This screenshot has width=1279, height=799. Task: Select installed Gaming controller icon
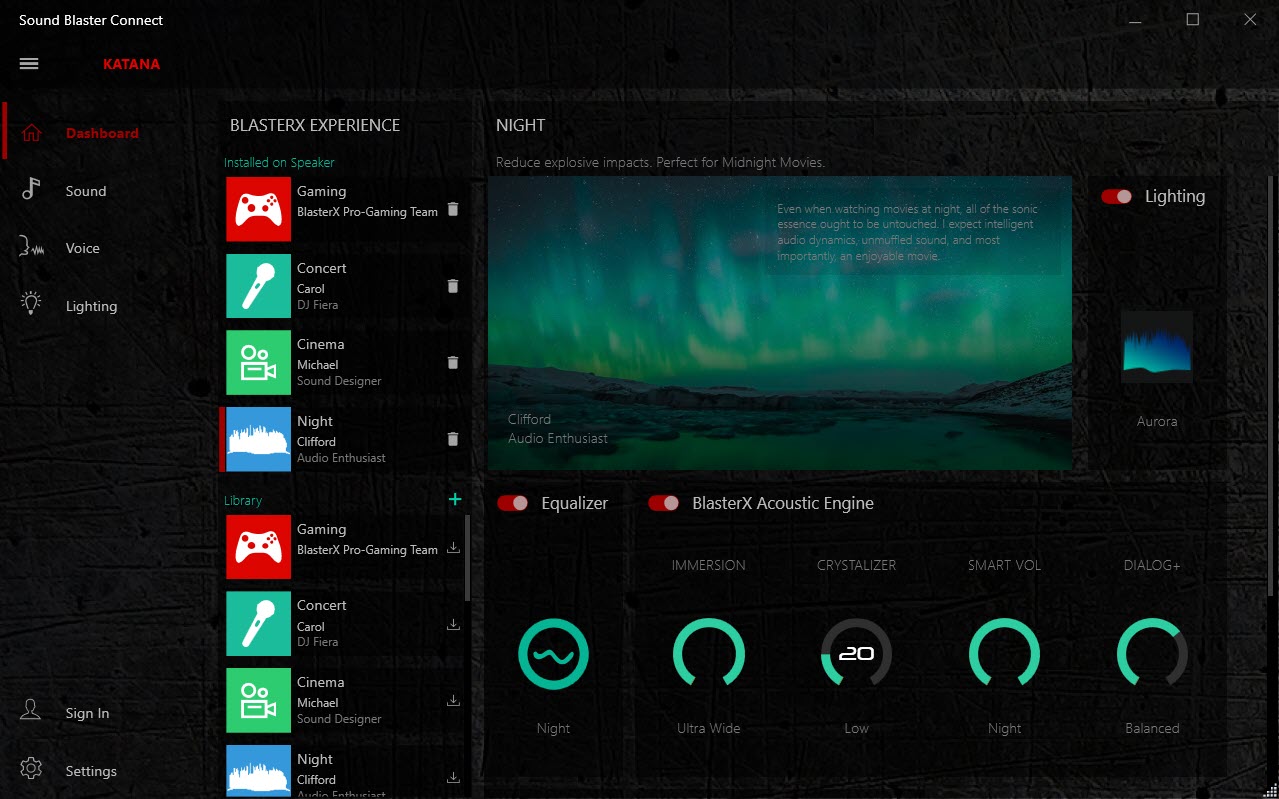point(258,209)
